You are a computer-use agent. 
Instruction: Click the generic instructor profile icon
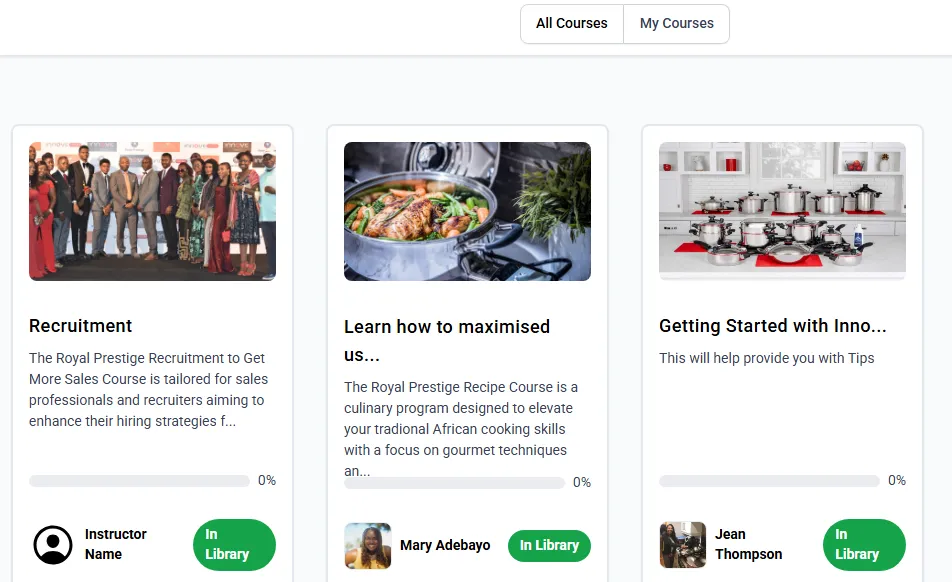53,545
